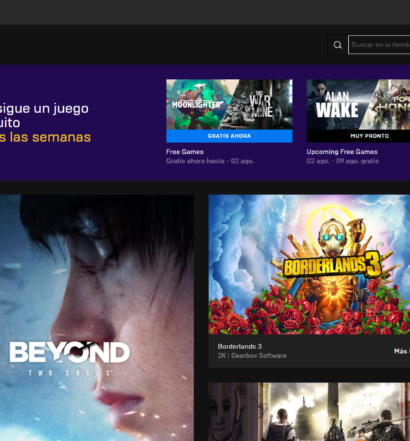
Task: Click the Borderlands 3 title text
Action: coord(240,346)
